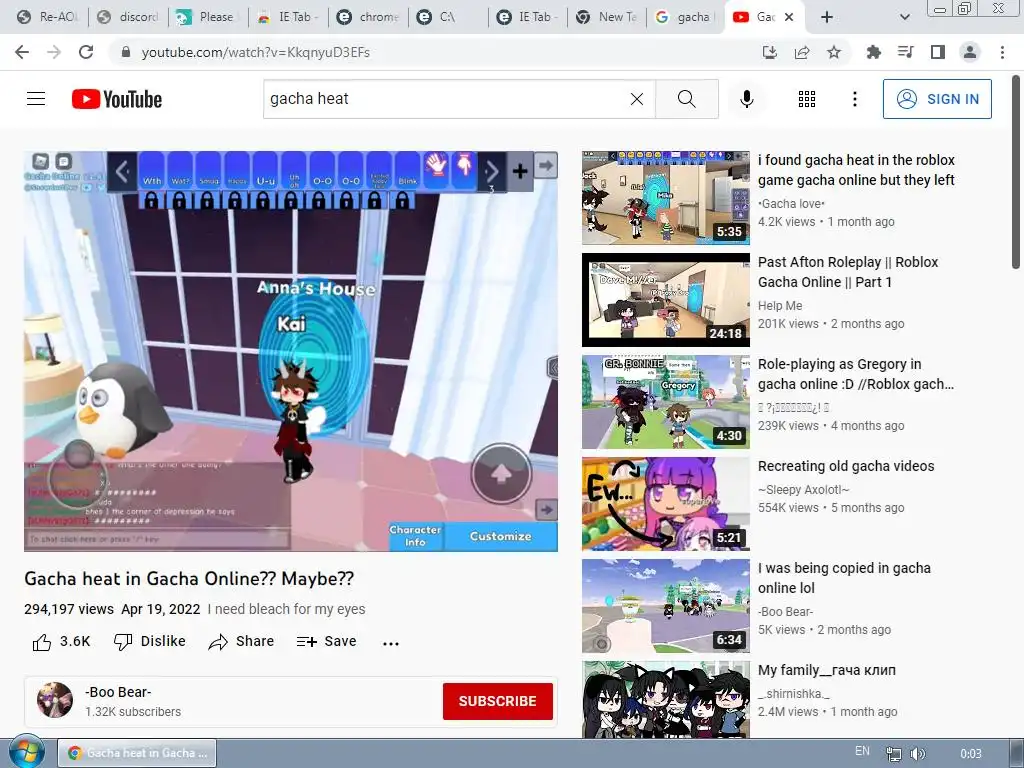Open a new browser tab with plus

[x=827, y=17]
